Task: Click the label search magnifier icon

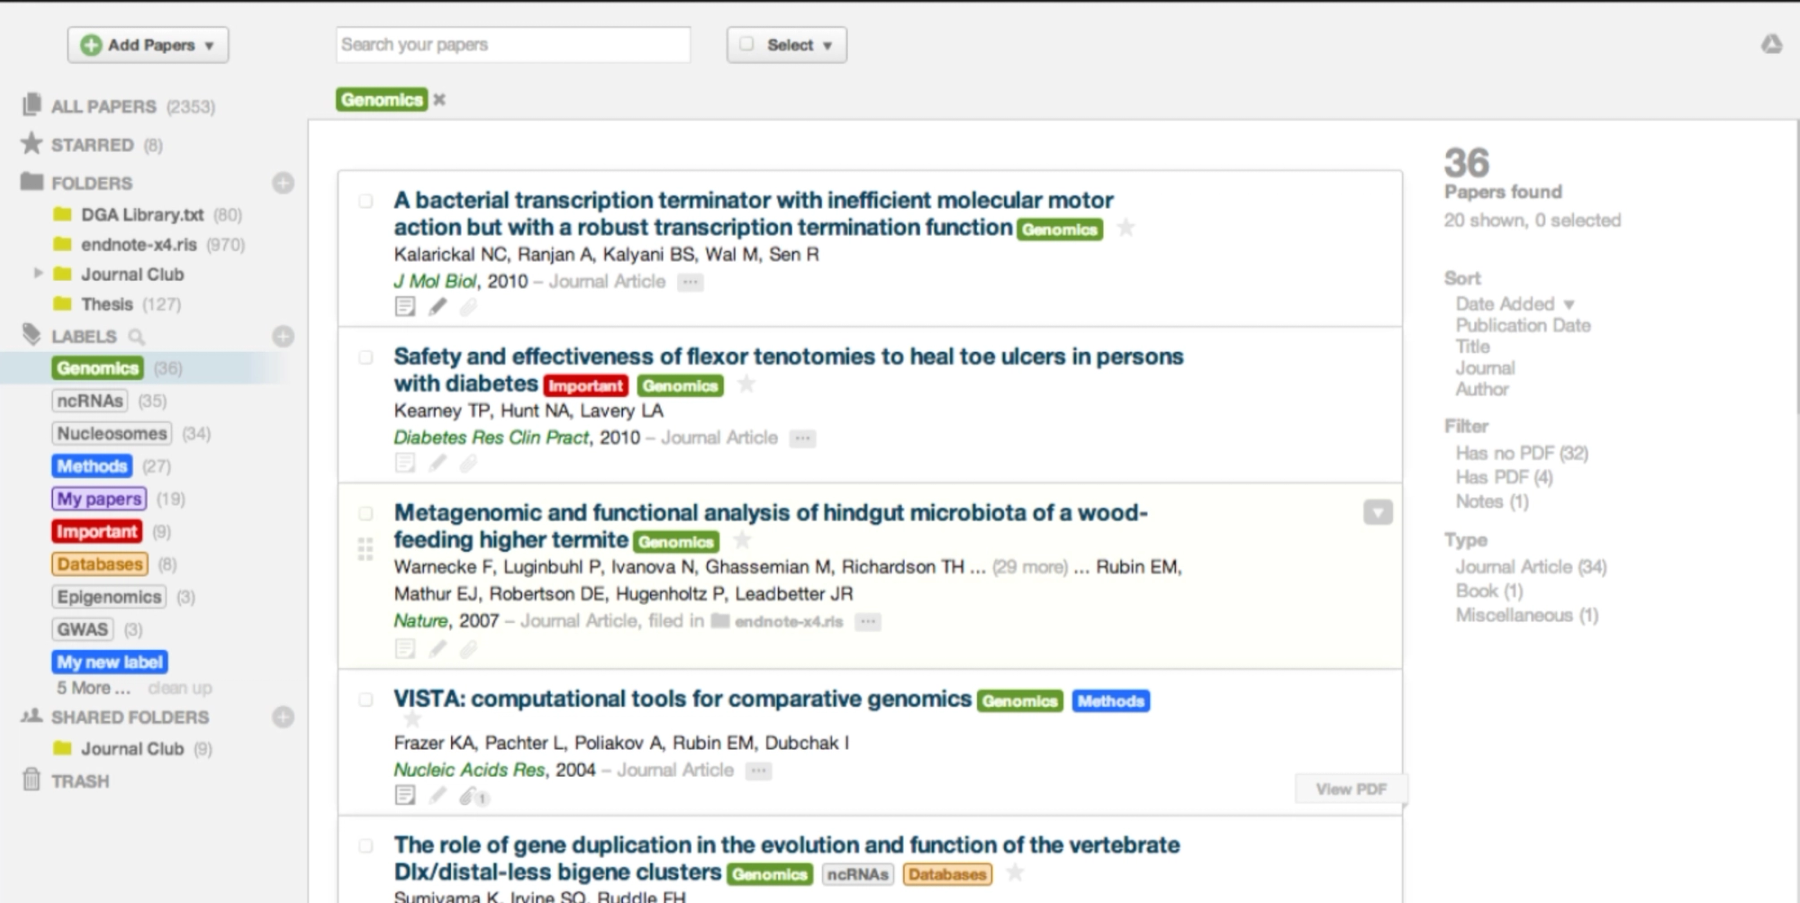Action: coord(137,337)
